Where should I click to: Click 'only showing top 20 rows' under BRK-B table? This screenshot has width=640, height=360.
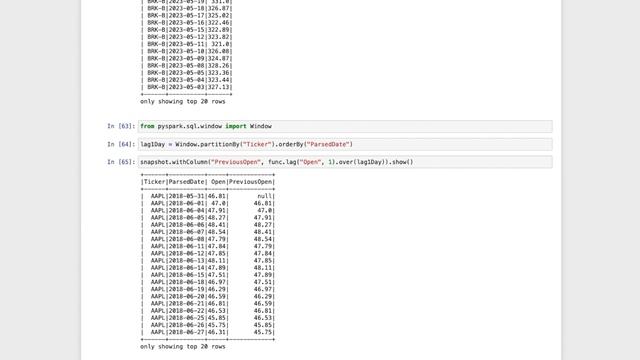coord(183,101)
